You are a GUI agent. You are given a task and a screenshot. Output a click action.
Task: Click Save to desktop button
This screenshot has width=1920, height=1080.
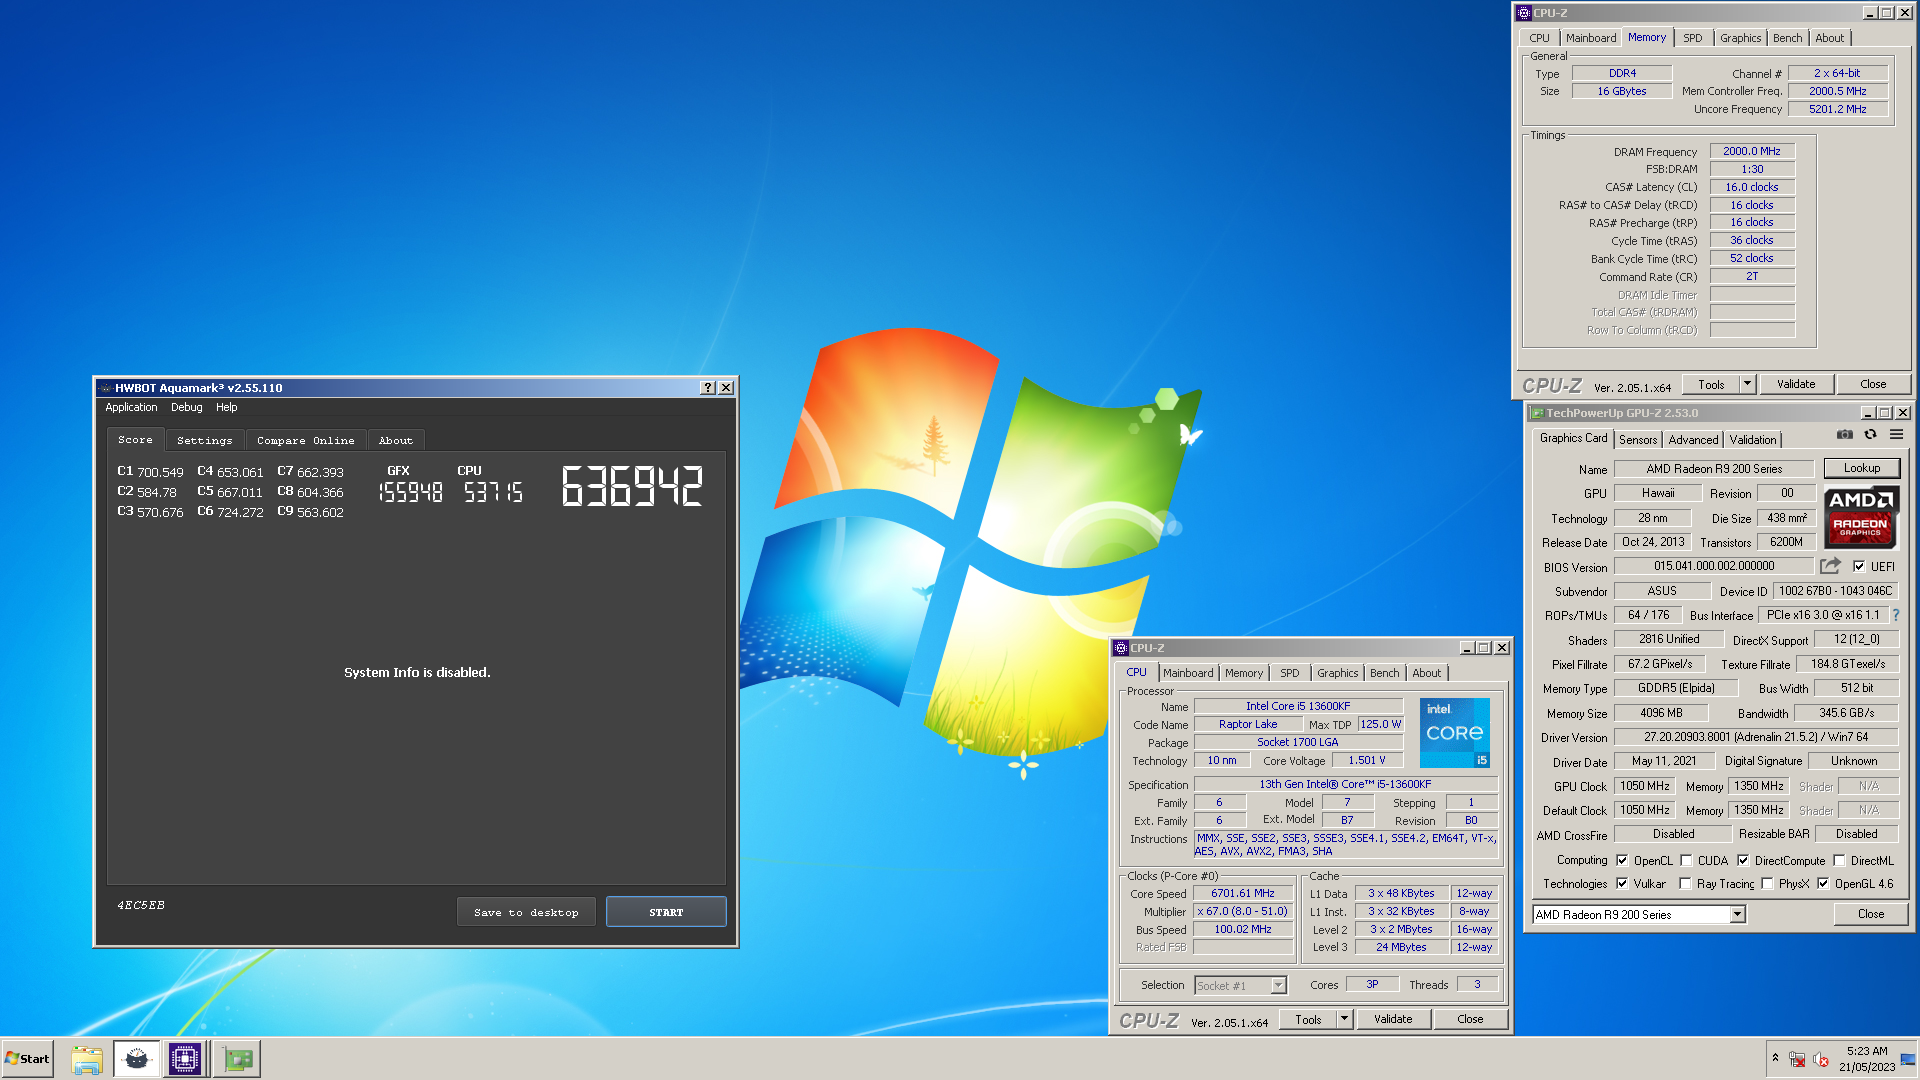(526, 912)
